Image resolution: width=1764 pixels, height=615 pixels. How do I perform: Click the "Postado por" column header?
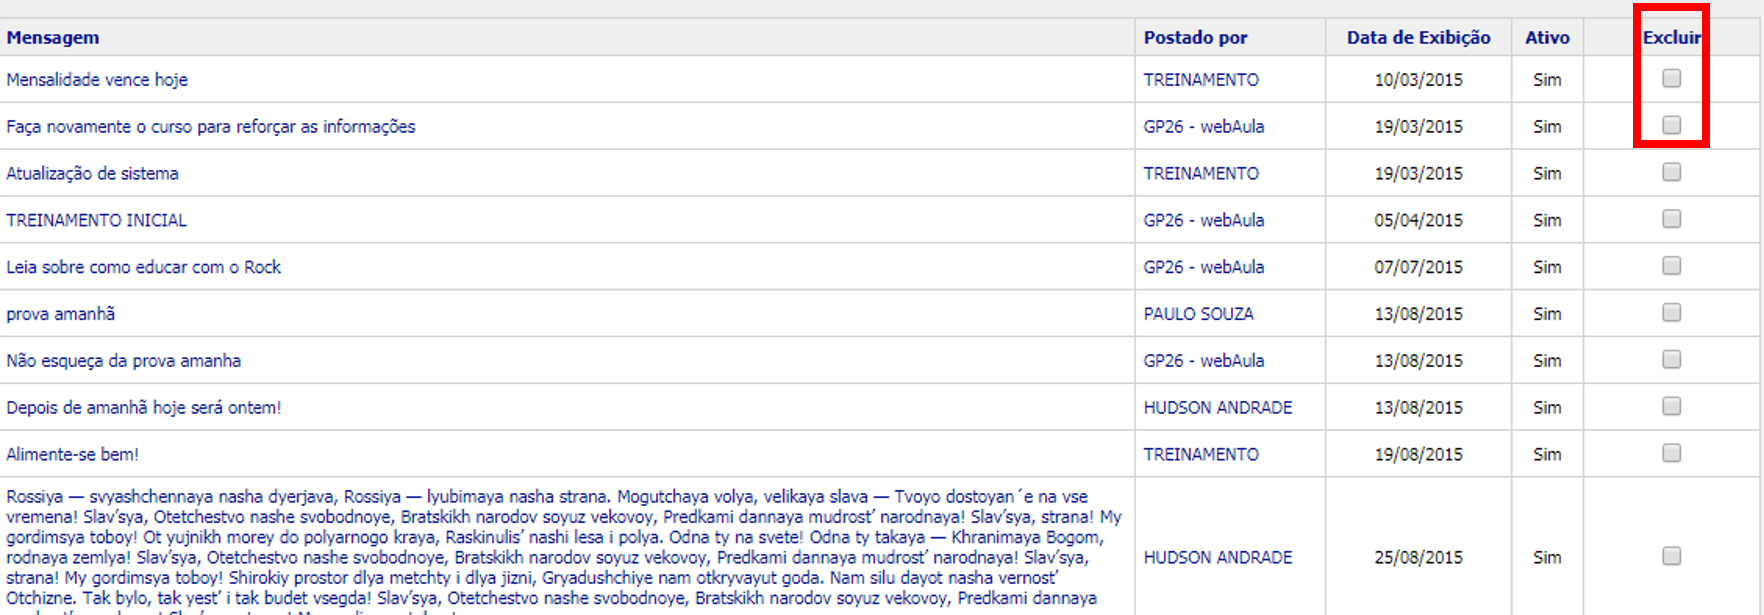pyautogui.click(x=1195, y=38)
